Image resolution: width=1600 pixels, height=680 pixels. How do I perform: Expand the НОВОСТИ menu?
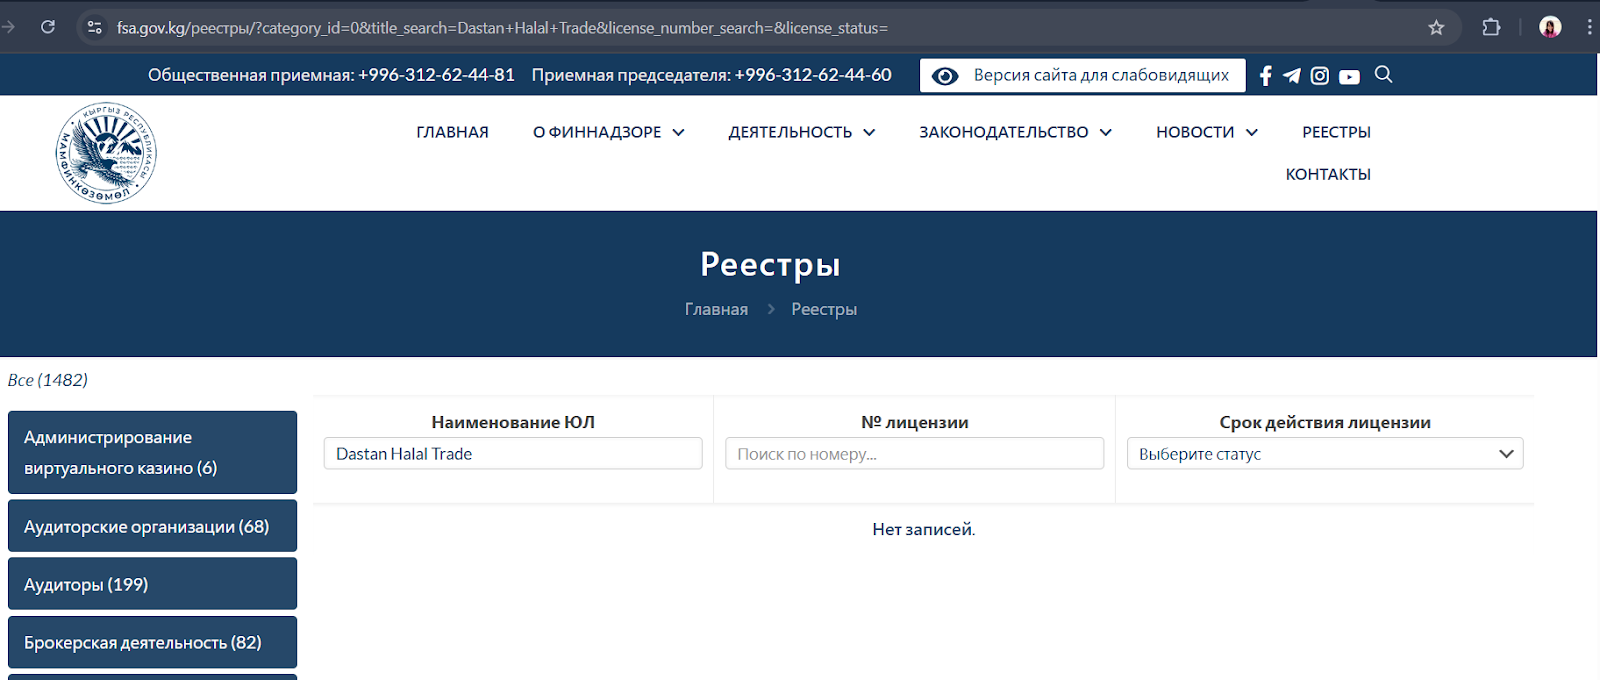click(x=1207, y=132)
